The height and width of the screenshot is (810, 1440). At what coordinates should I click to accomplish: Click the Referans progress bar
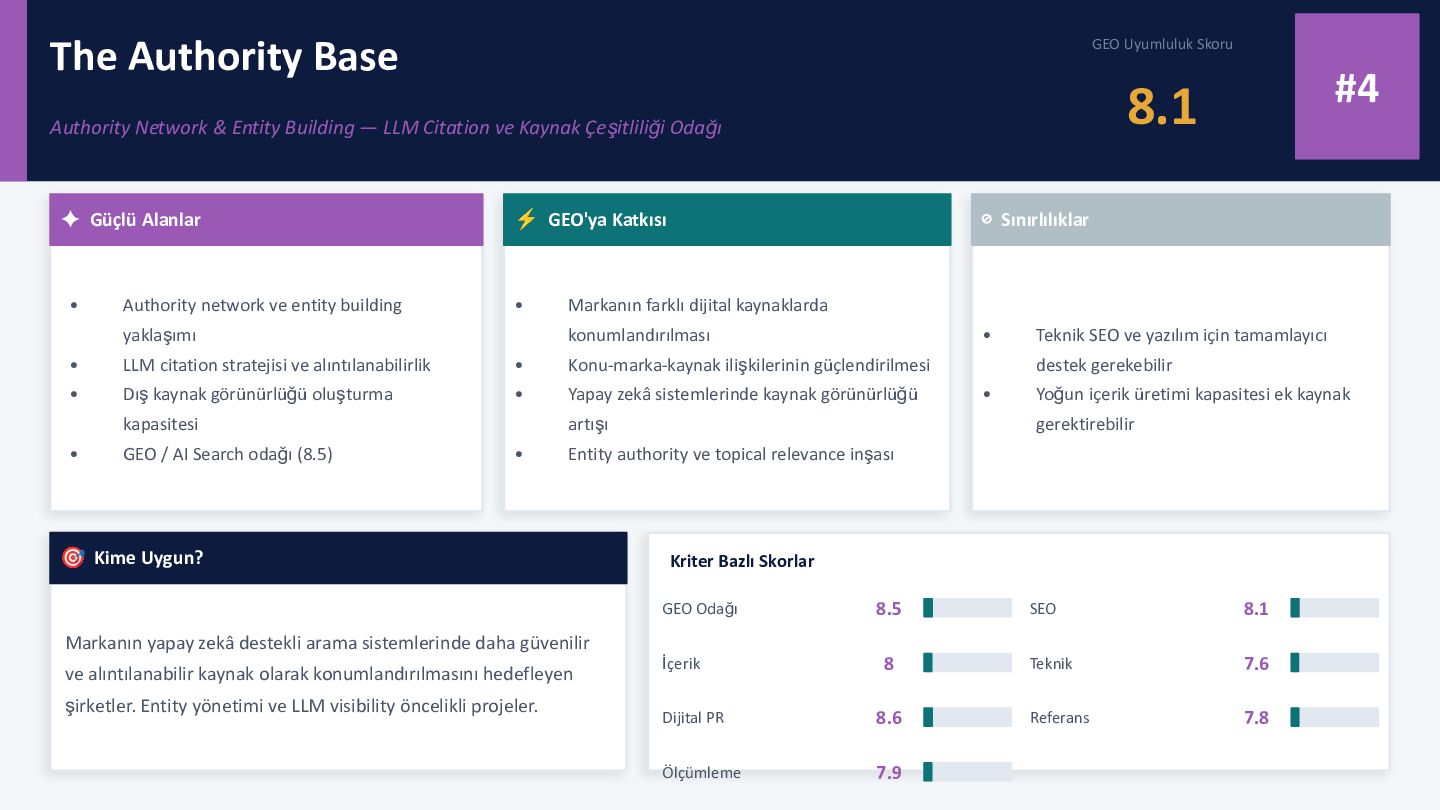tap(1334, 717)
